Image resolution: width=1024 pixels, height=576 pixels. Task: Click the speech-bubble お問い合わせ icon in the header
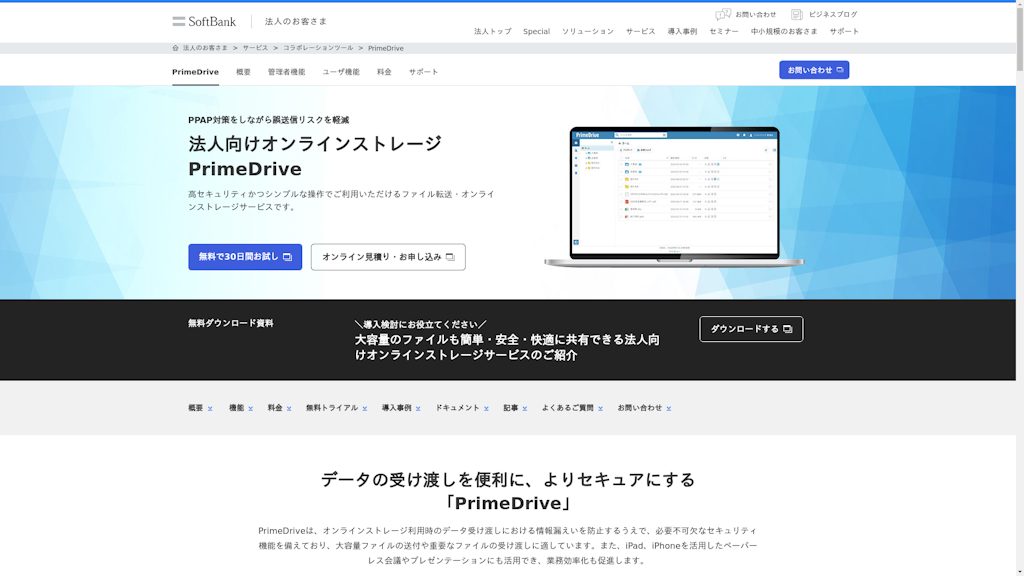[722, 14]
